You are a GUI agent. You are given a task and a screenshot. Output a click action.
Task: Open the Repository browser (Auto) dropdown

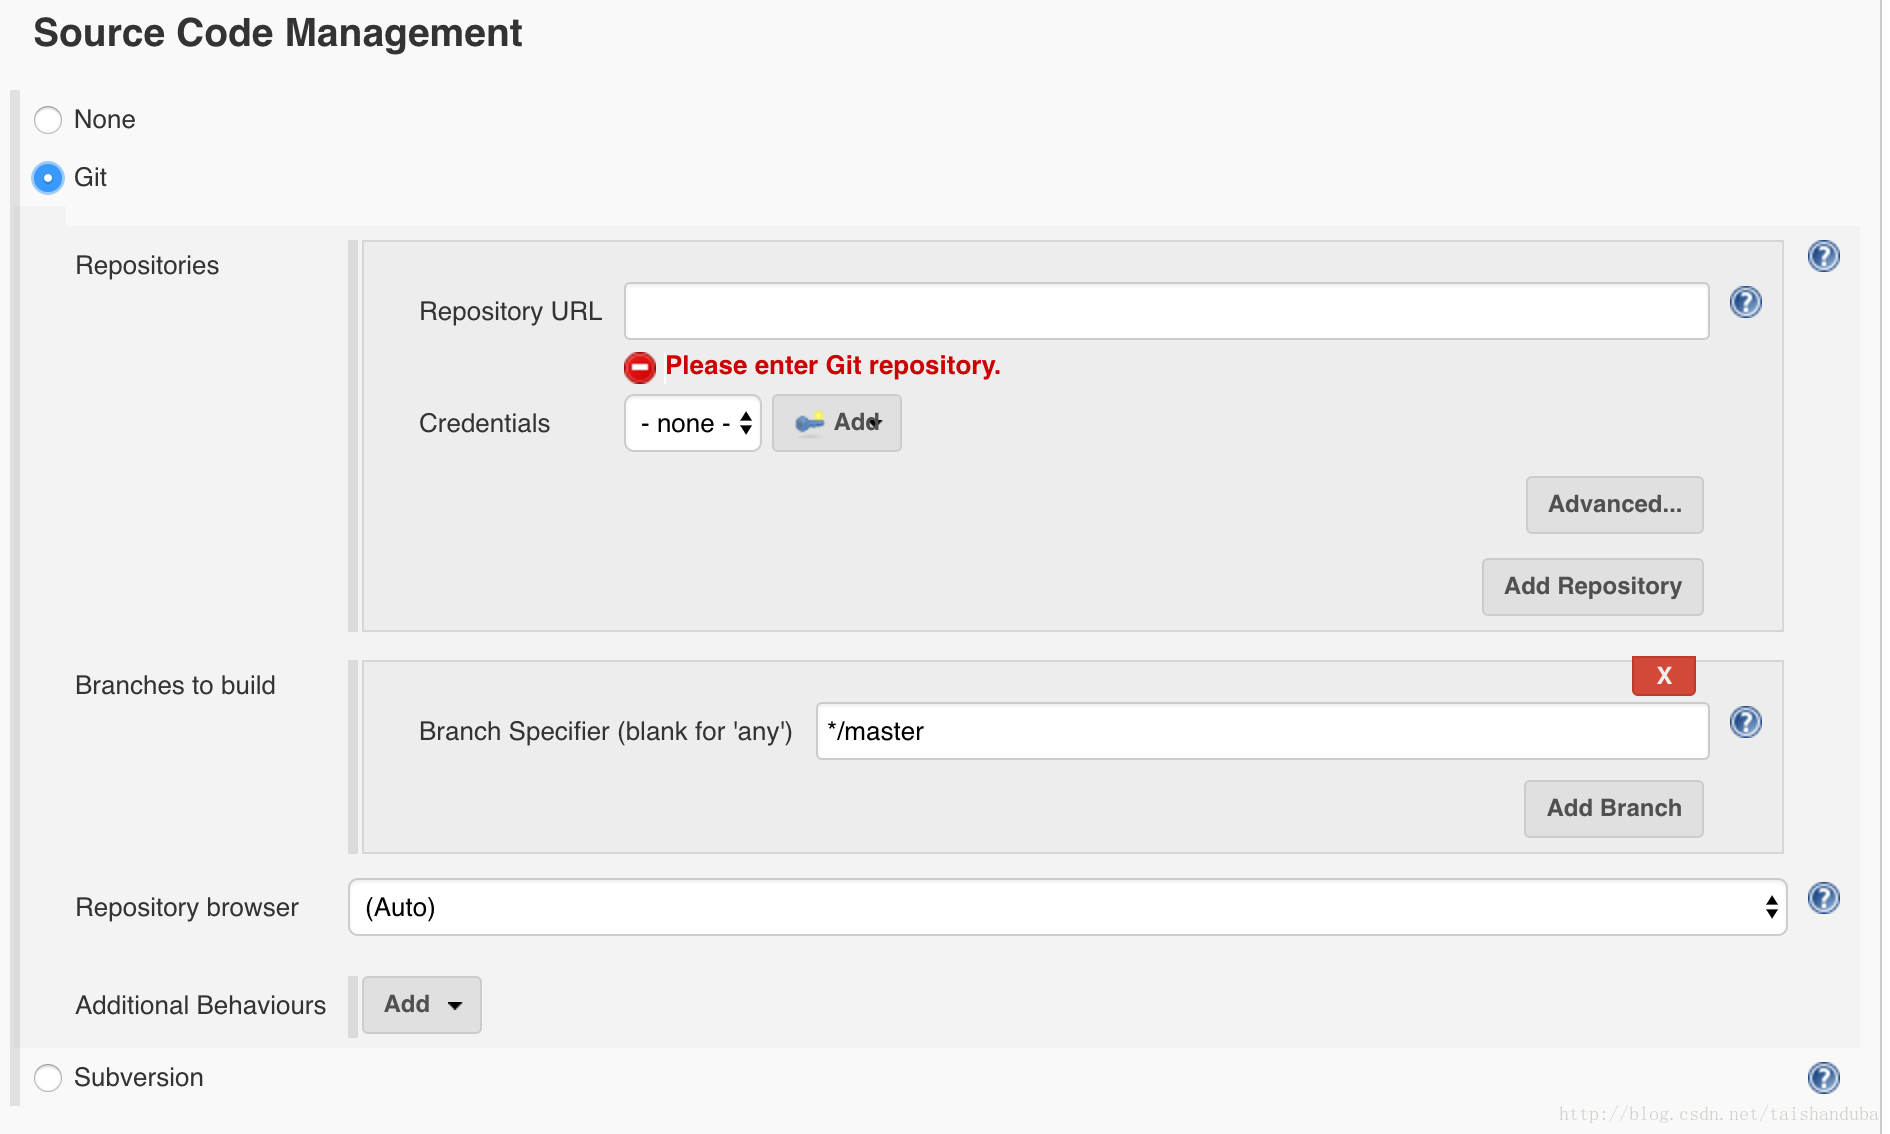(x=1068, y=907)
